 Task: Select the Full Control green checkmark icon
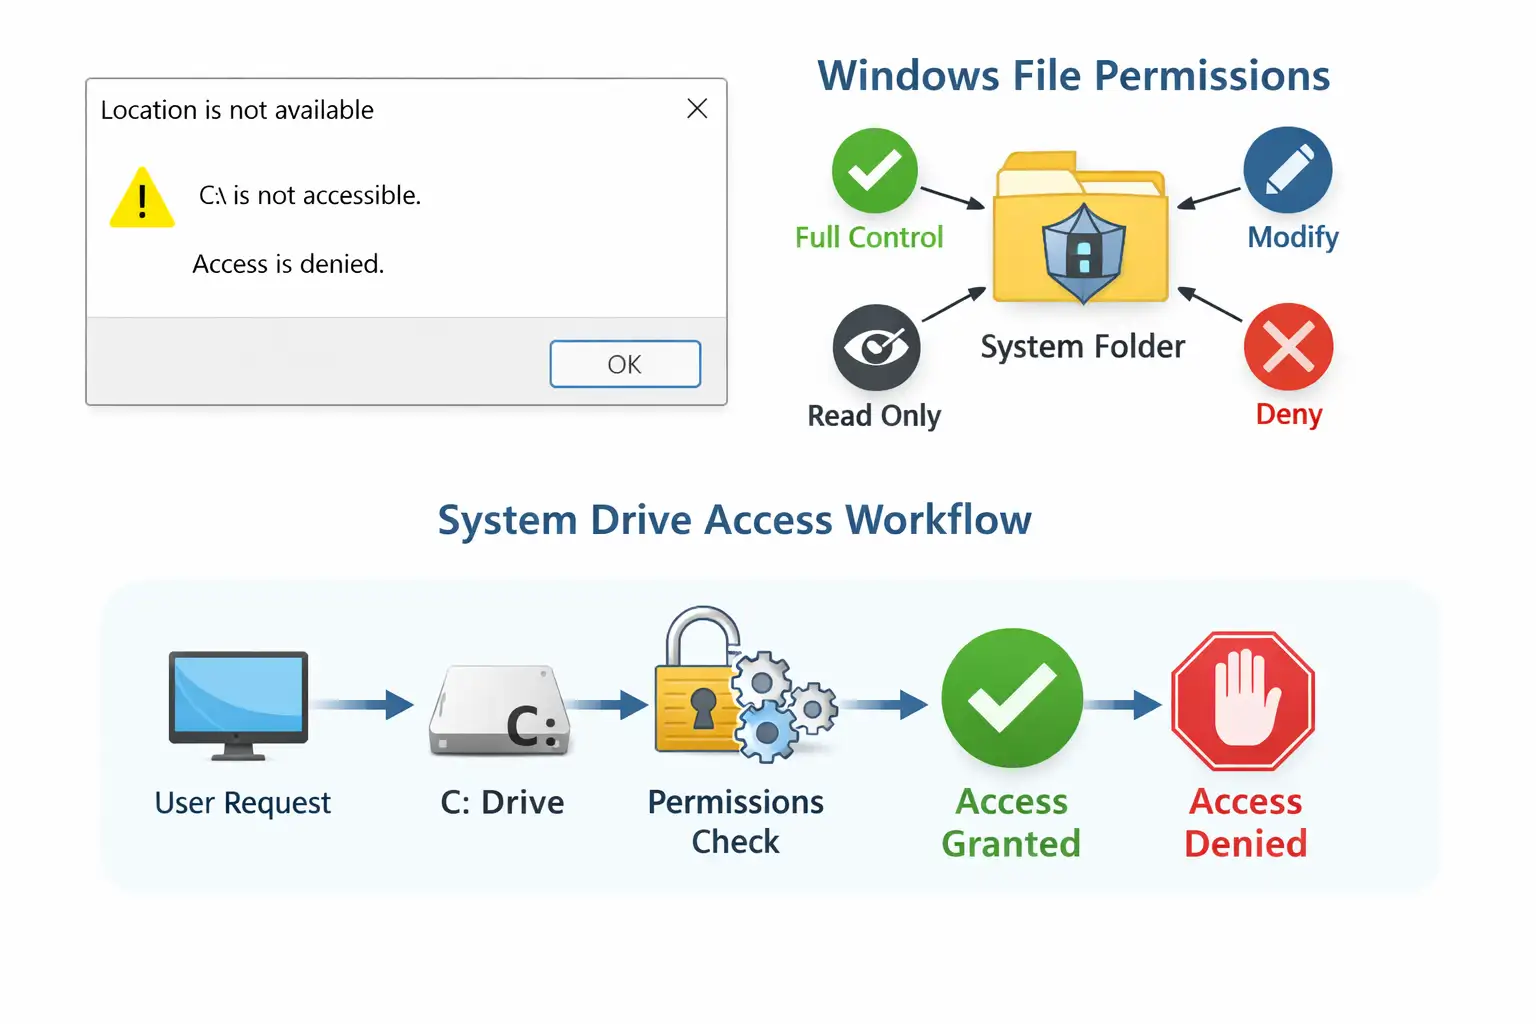pos(874,170)
